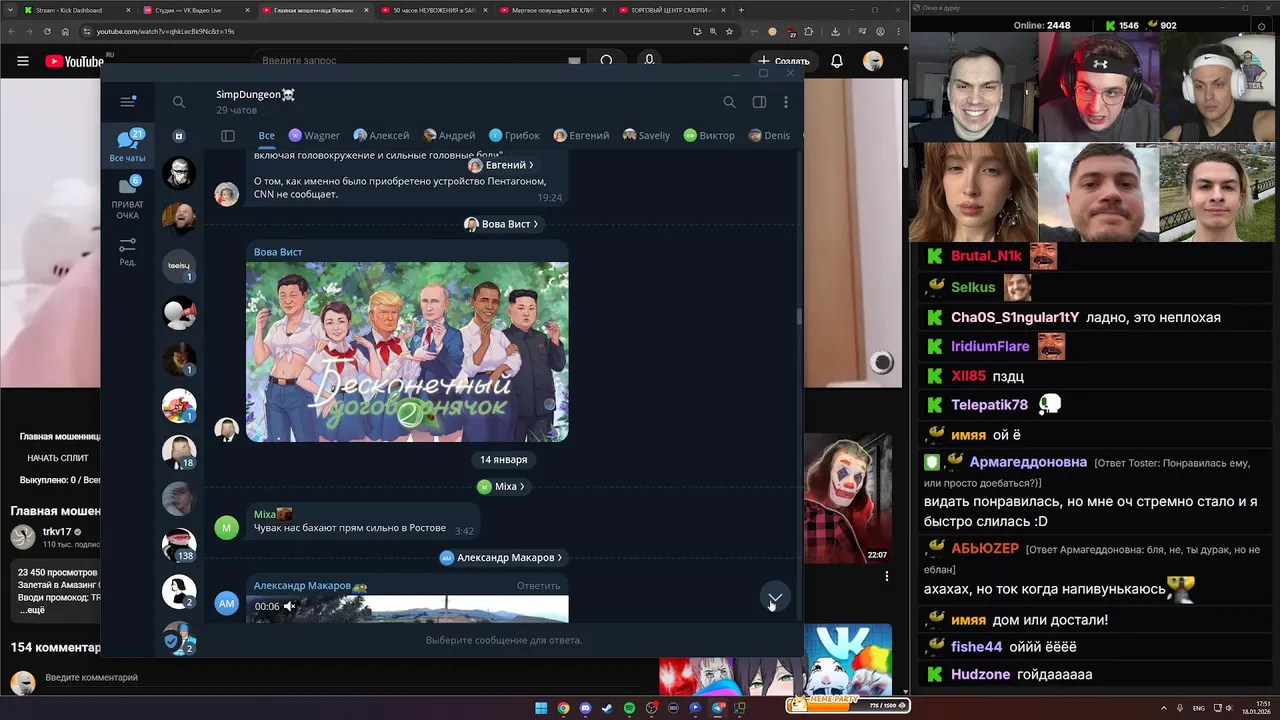Expand the 'Mixa' topic divider chevron
The height and width of the screenshot is (720, 1280).
522,487
